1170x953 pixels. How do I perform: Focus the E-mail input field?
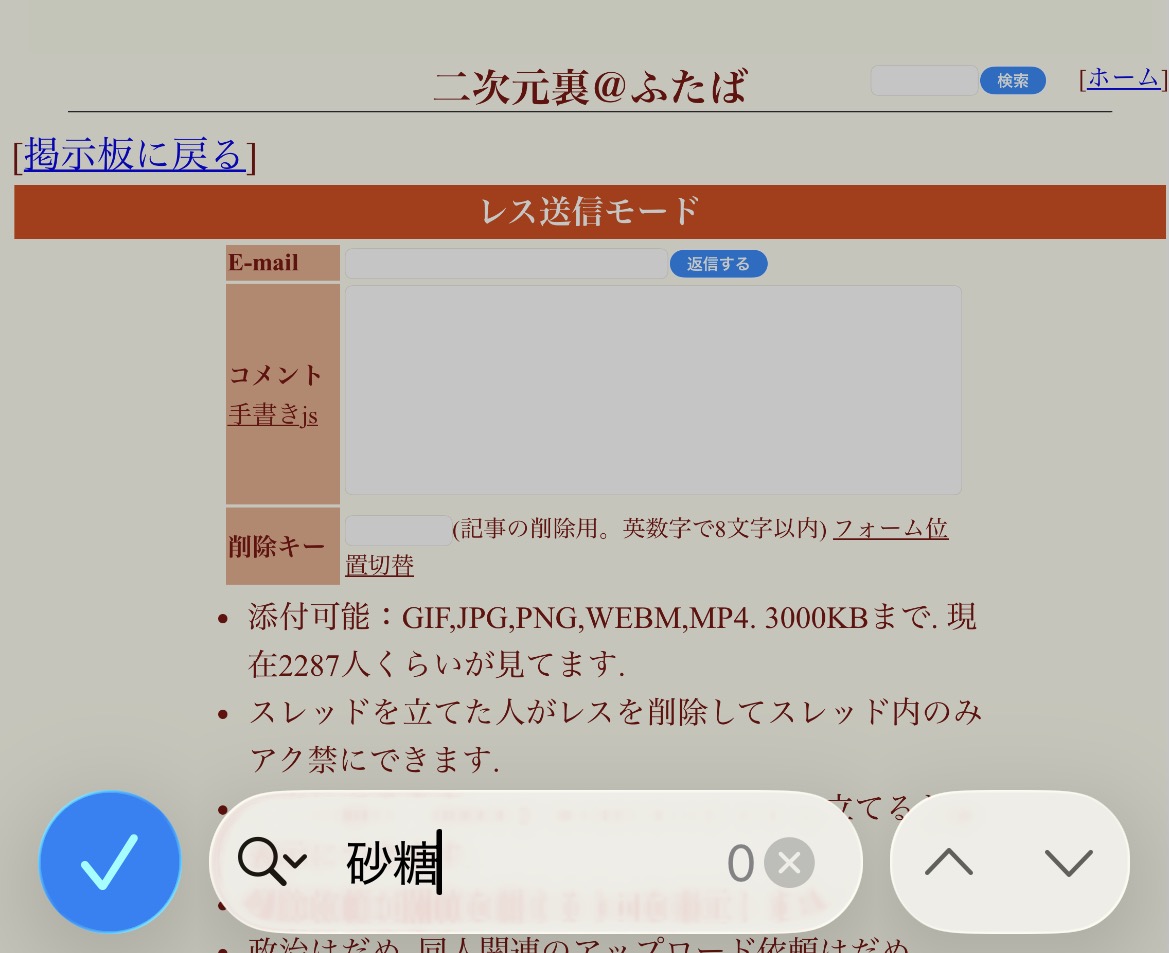pos(505,264)
